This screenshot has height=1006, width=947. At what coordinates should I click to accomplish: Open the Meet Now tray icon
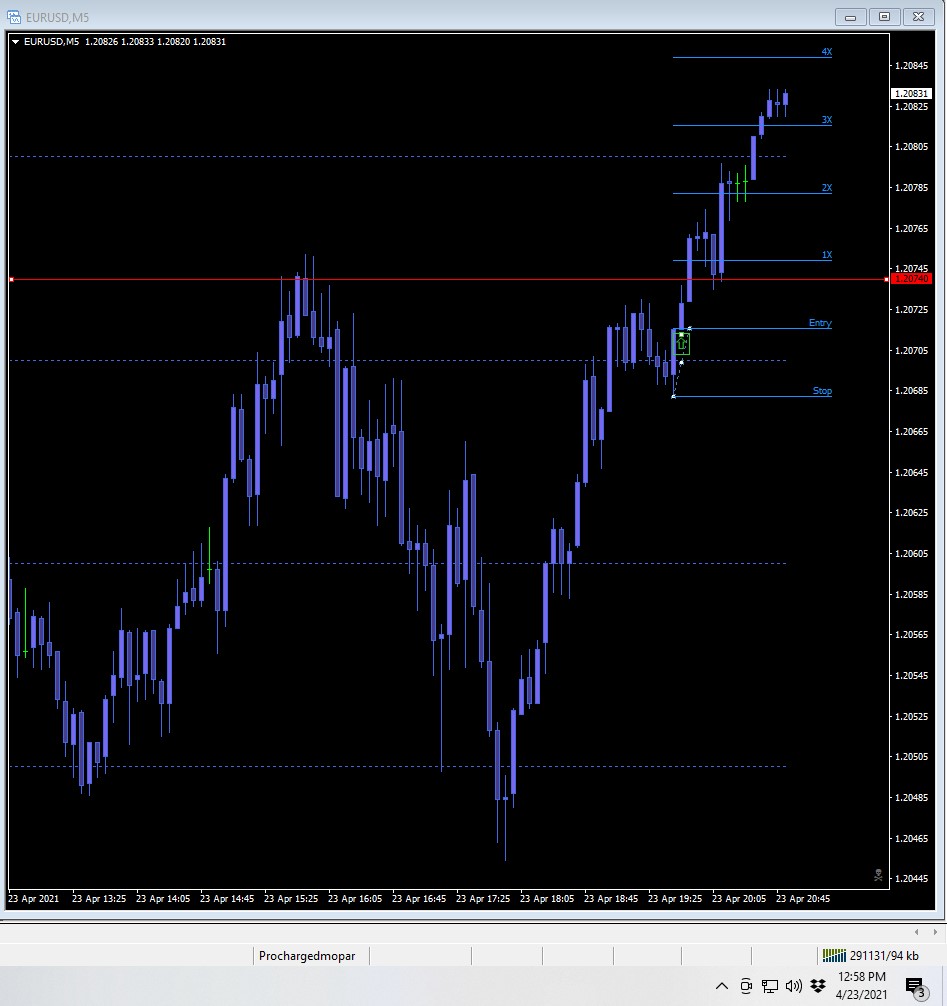(x=746, y=986)
